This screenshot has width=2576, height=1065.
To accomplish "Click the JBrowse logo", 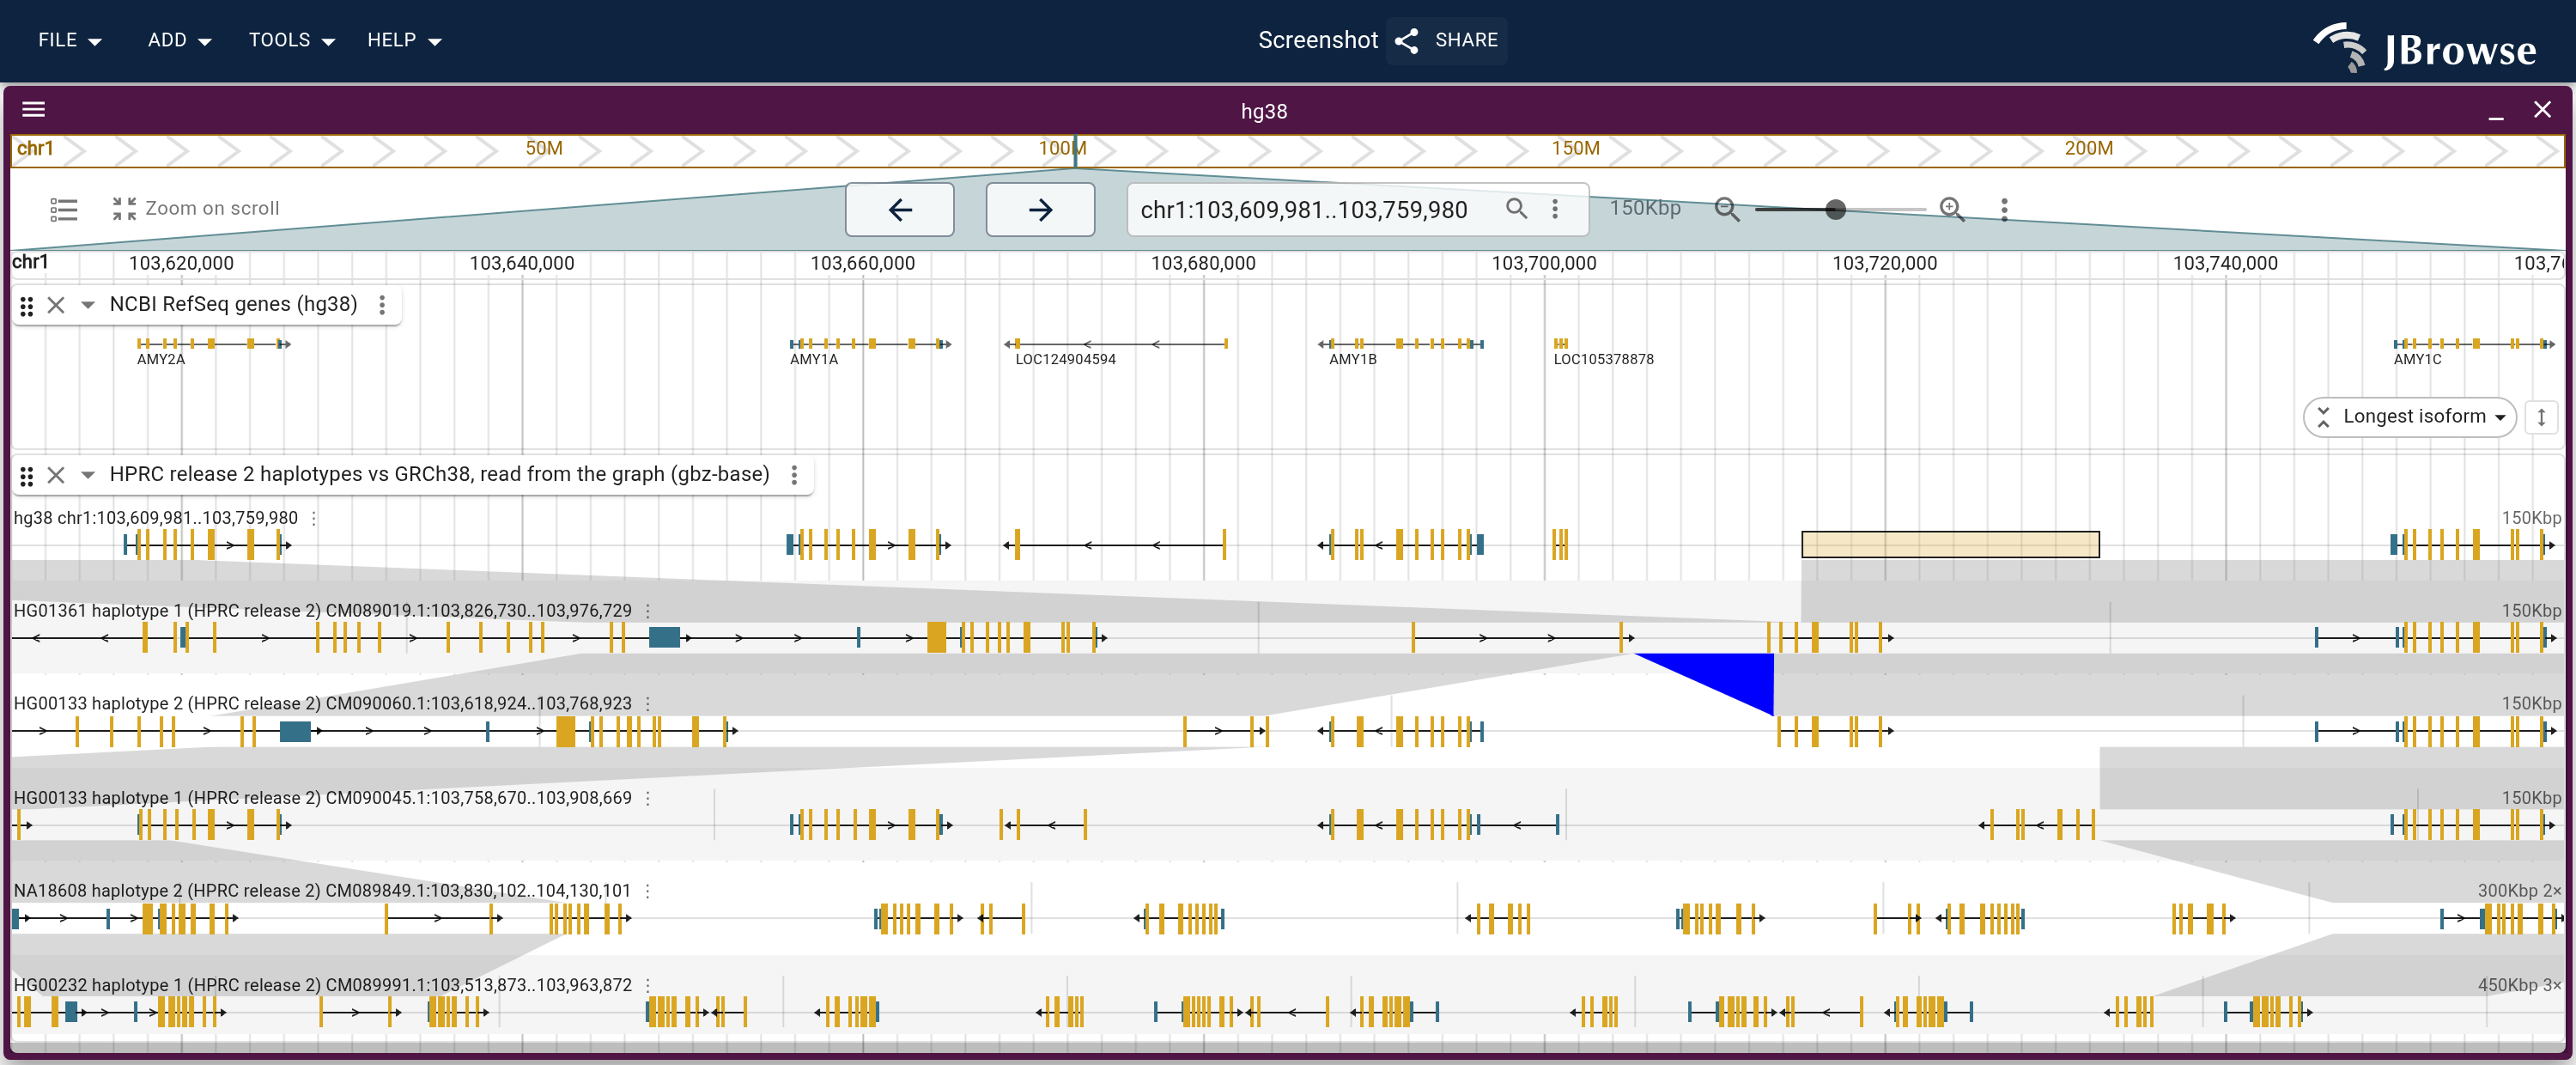I will (2424, 46).
